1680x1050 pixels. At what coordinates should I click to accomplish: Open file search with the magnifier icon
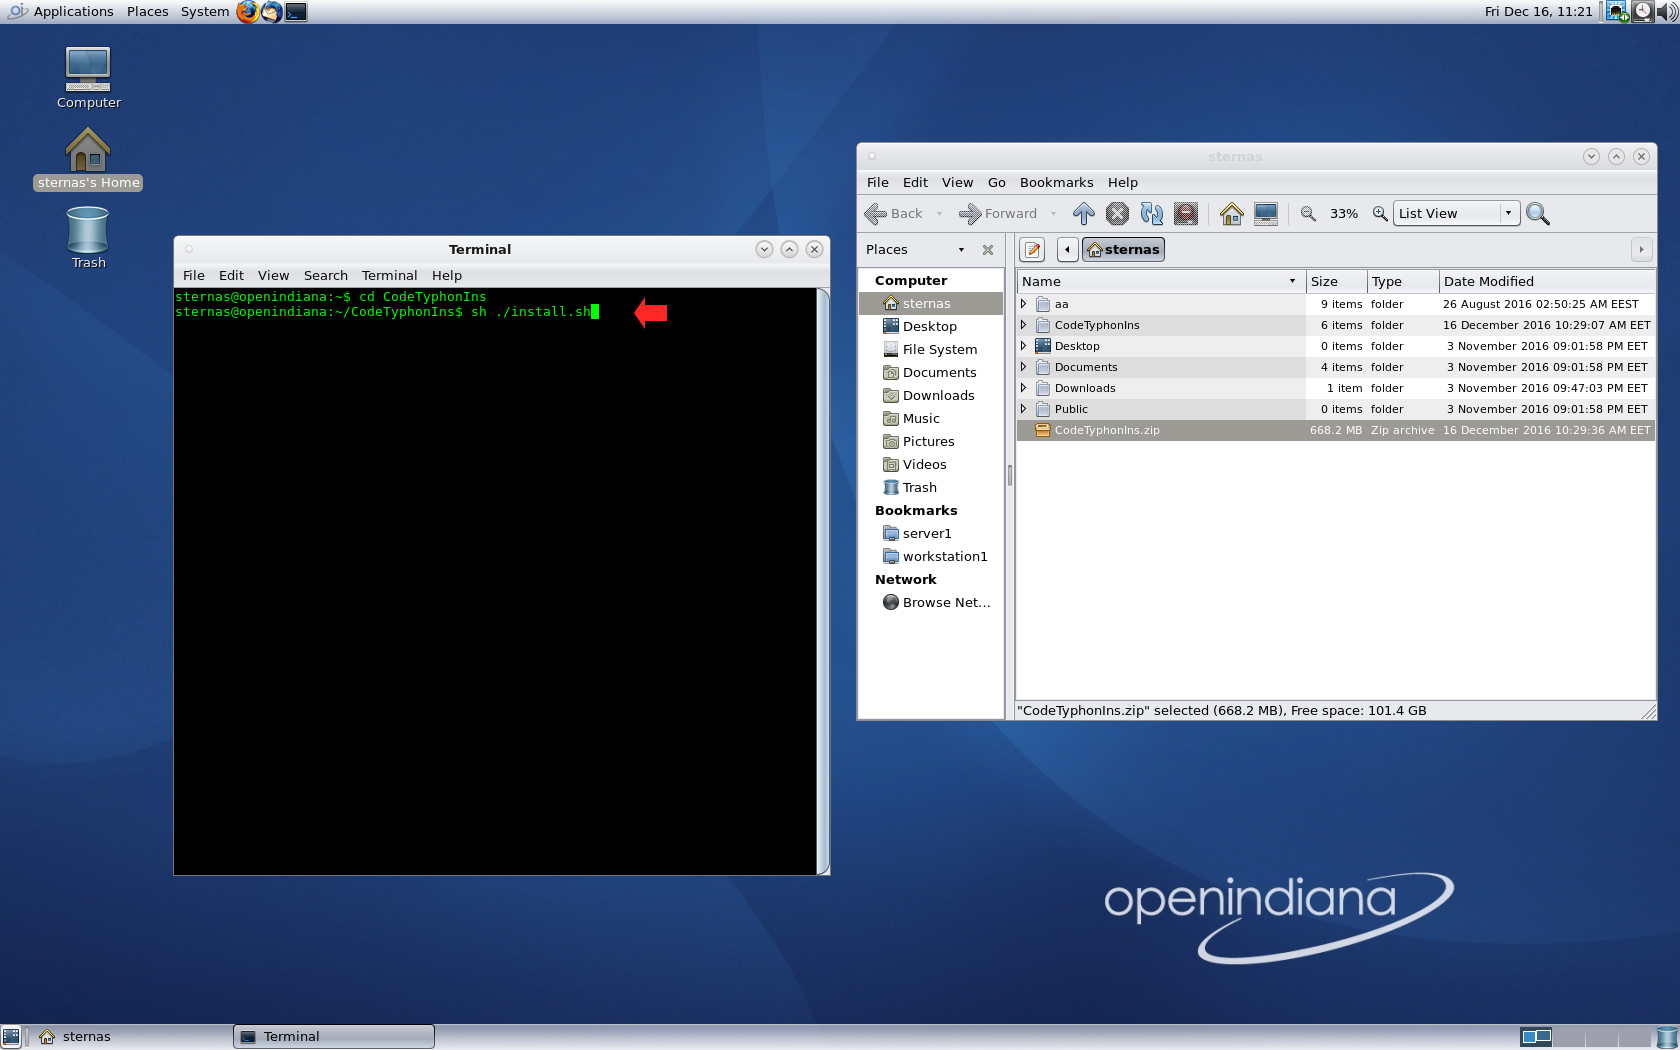[x=1538, y=213]
